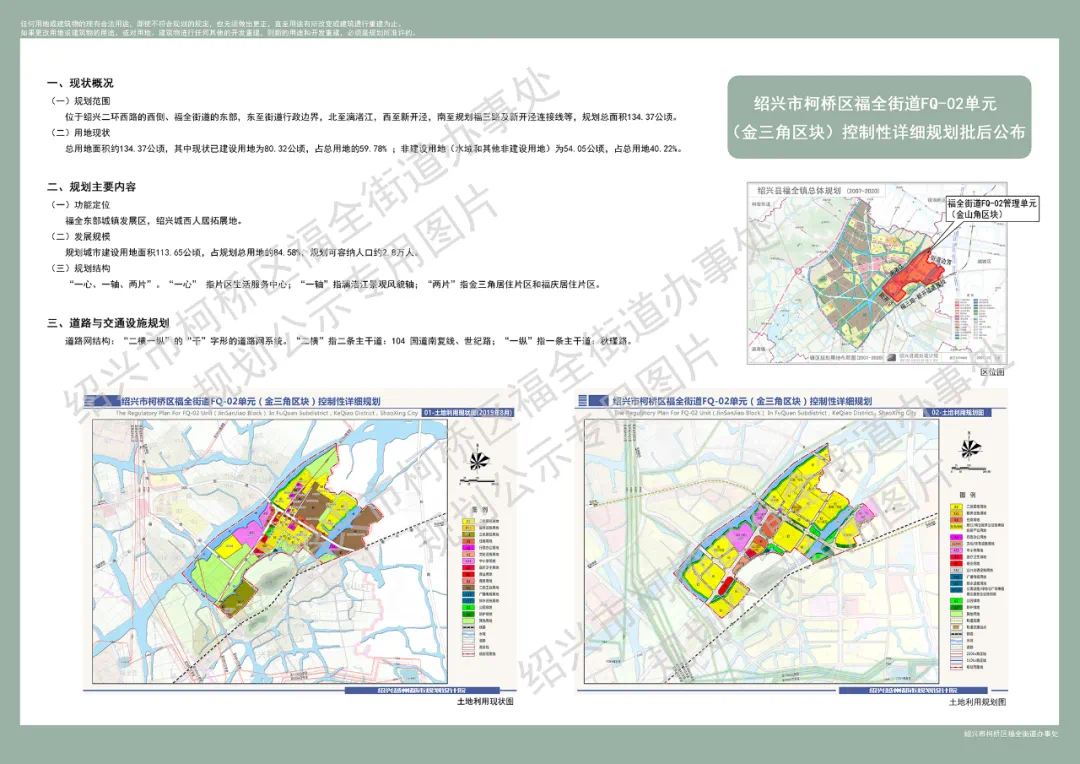Image resolution: width=1080 pixels, height=764 pixels.
Task: Select the subheading （二）发展规模
Action: click(x=81, y=236)
